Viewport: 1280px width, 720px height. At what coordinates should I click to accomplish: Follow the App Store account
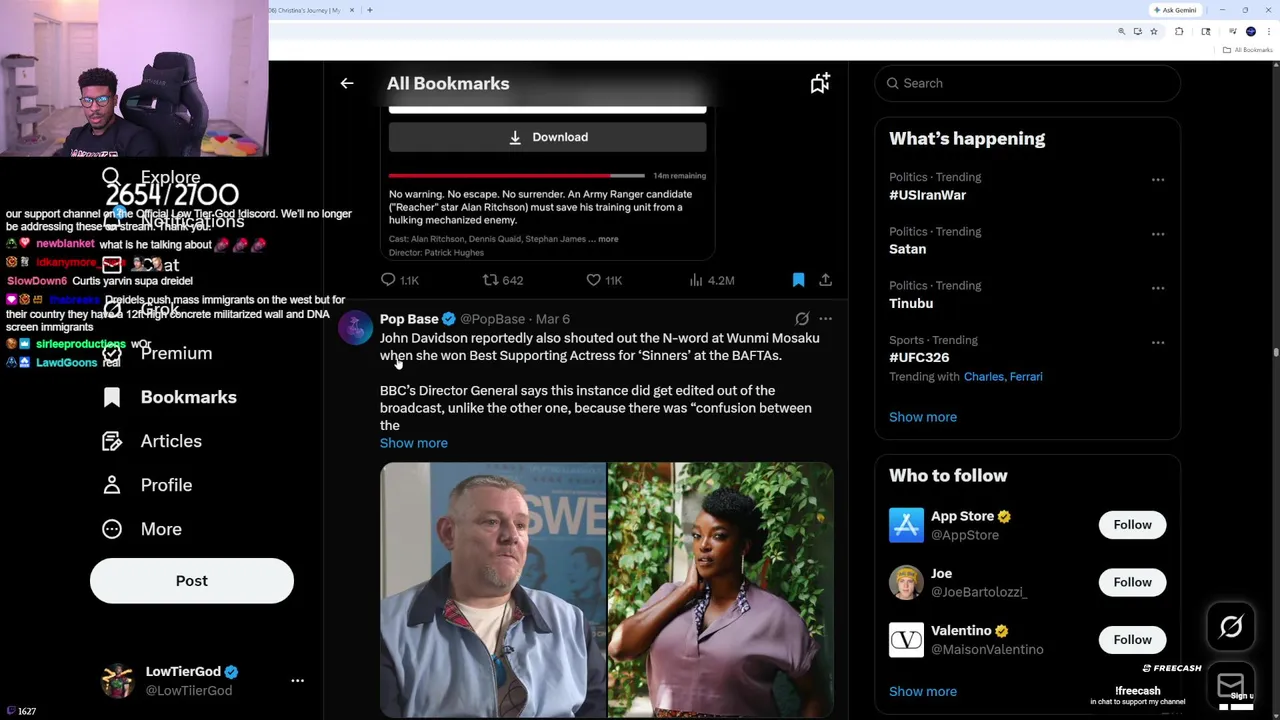(x=1132, y=525)
